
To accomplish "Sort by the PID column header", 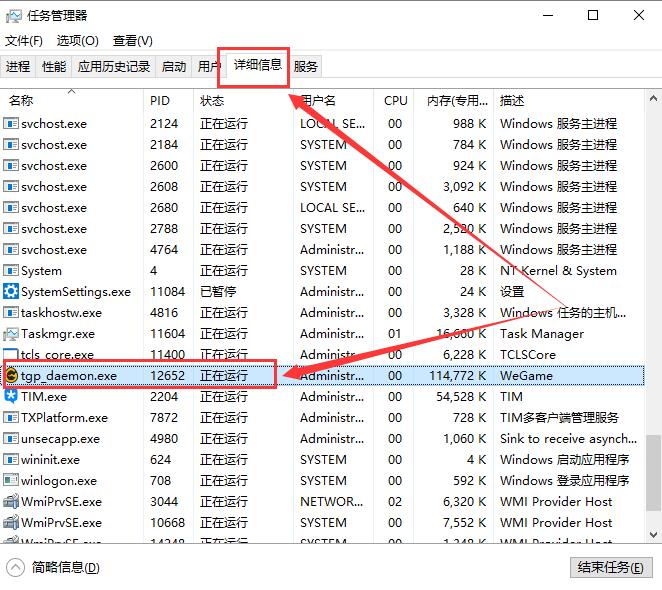I will [x=160, y=101].
